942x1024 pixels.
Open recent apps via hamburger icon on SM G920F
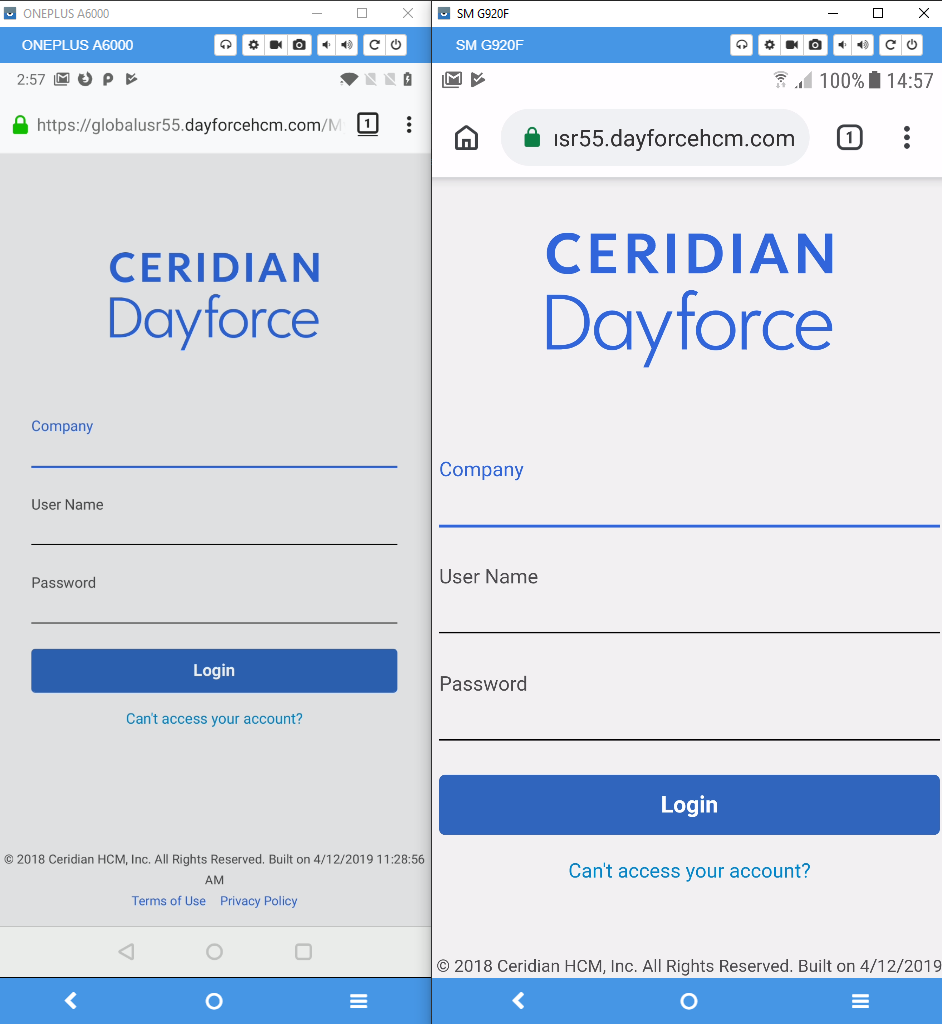860,1000
